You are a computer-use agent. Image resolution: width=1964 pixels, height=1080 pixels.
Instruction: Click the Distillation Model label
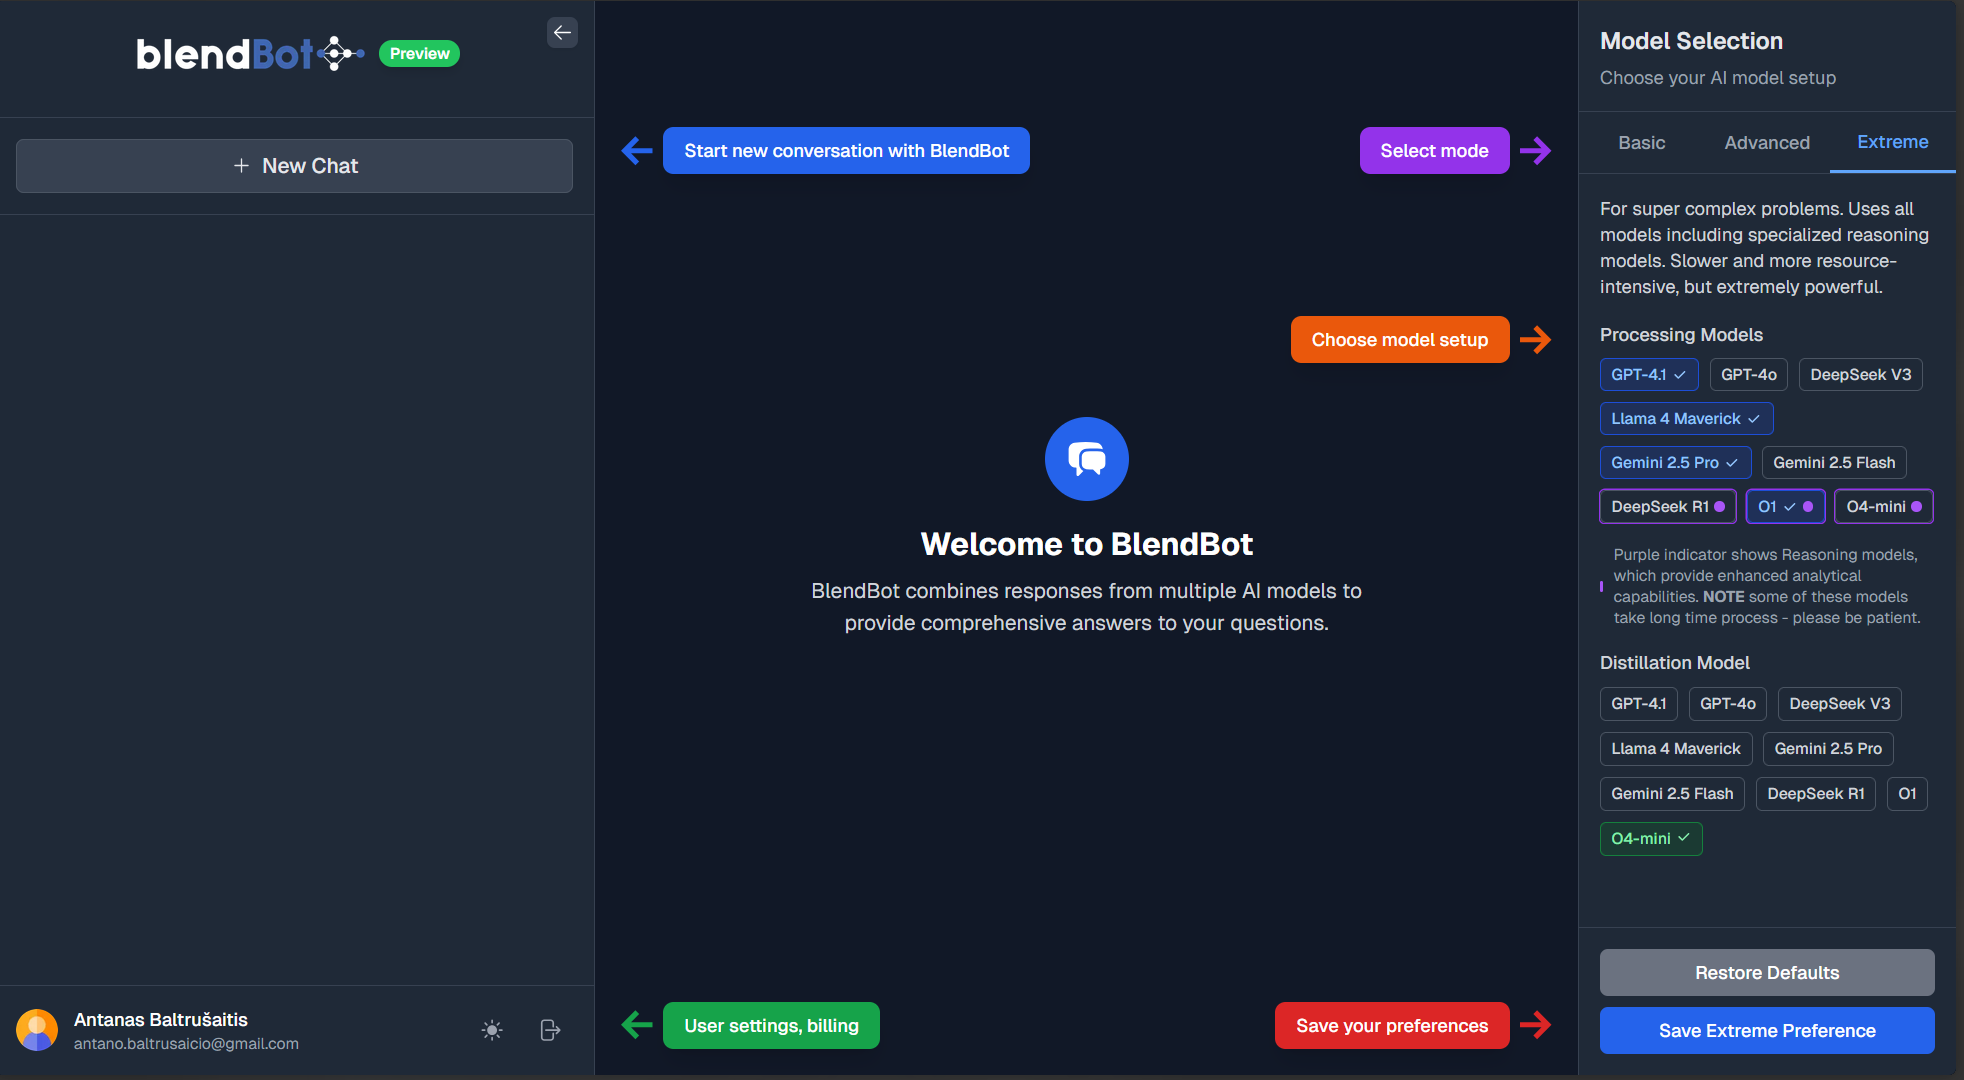(x=1675, y=663)
